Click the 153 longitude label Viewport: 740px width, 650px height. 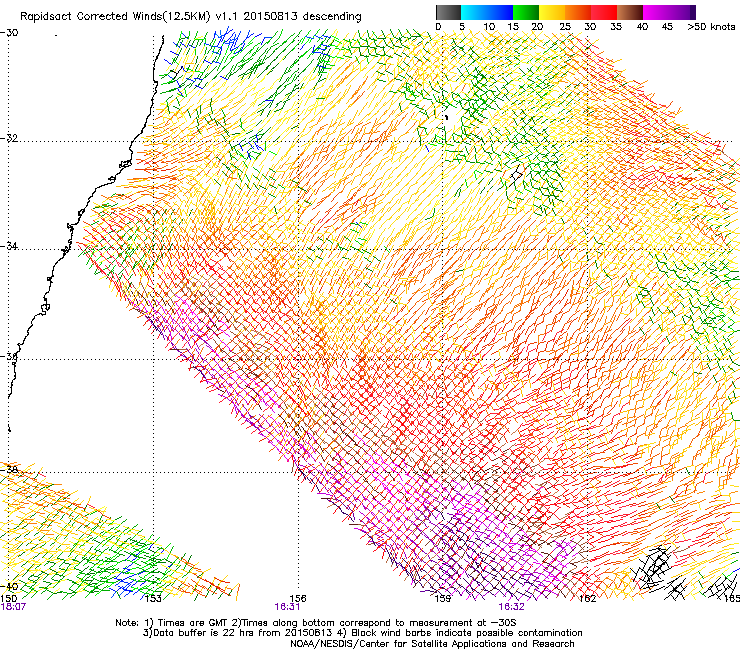(x=153, y=598)
